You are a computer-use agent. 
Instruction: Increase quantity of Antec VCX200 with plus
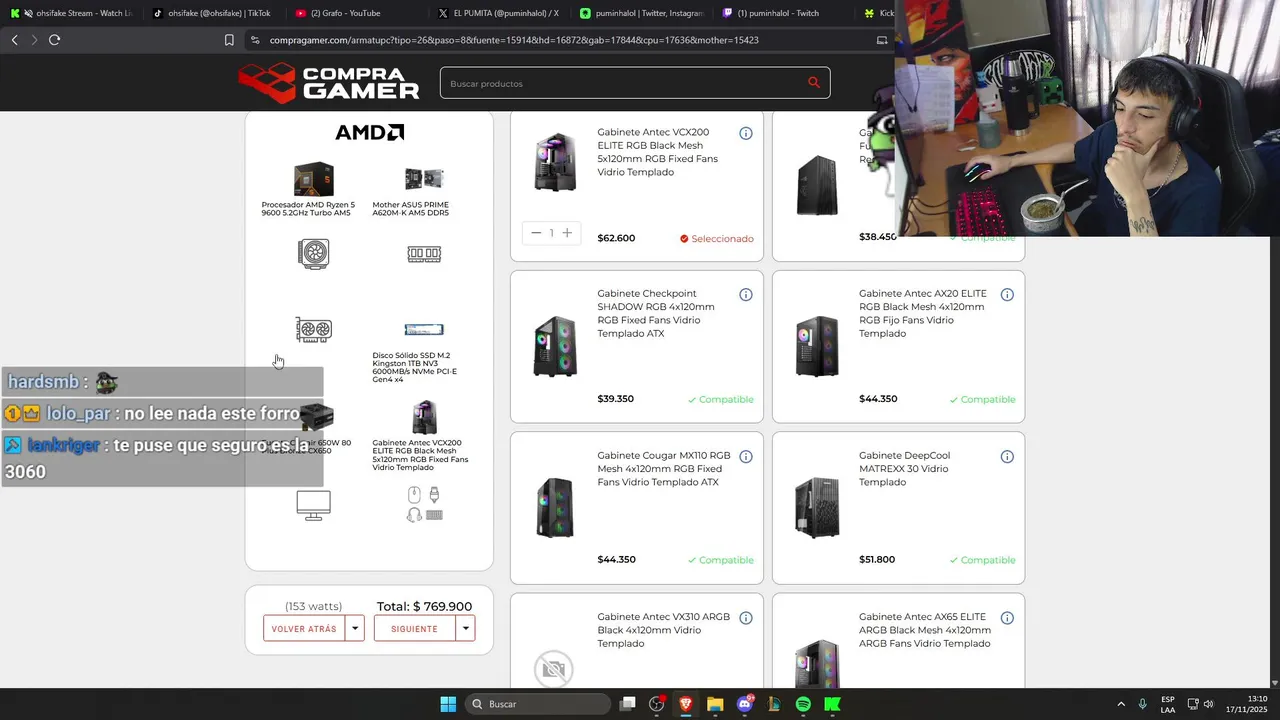tap(567, 233)
